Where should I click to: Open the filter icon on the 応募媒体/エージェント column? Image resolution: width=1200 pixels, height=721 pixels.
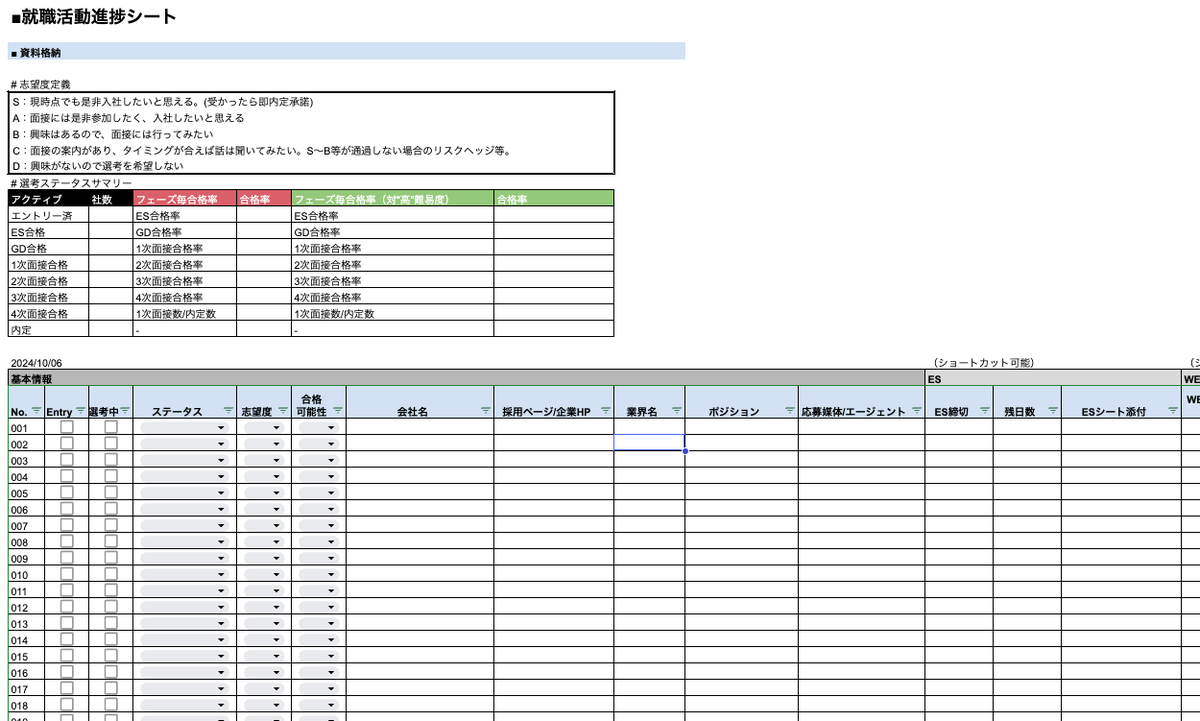pos(917,411)
